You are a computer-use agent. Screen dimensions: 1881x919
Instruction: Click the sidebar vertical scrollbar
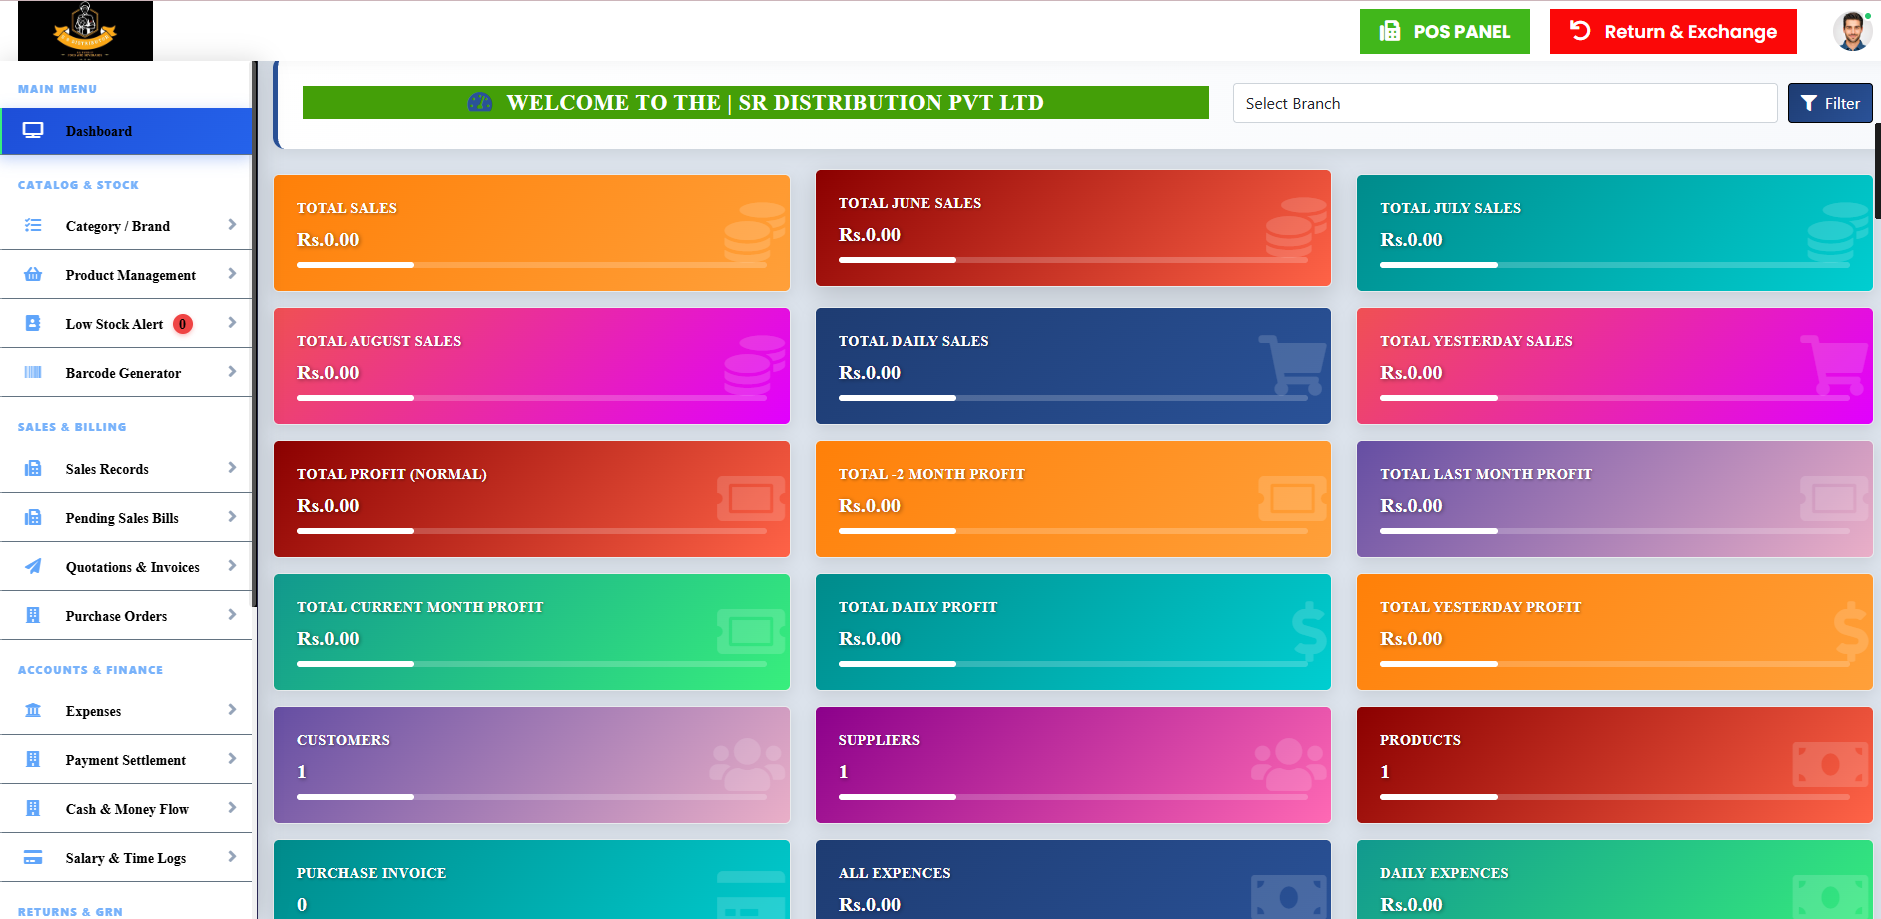[255, 334]
